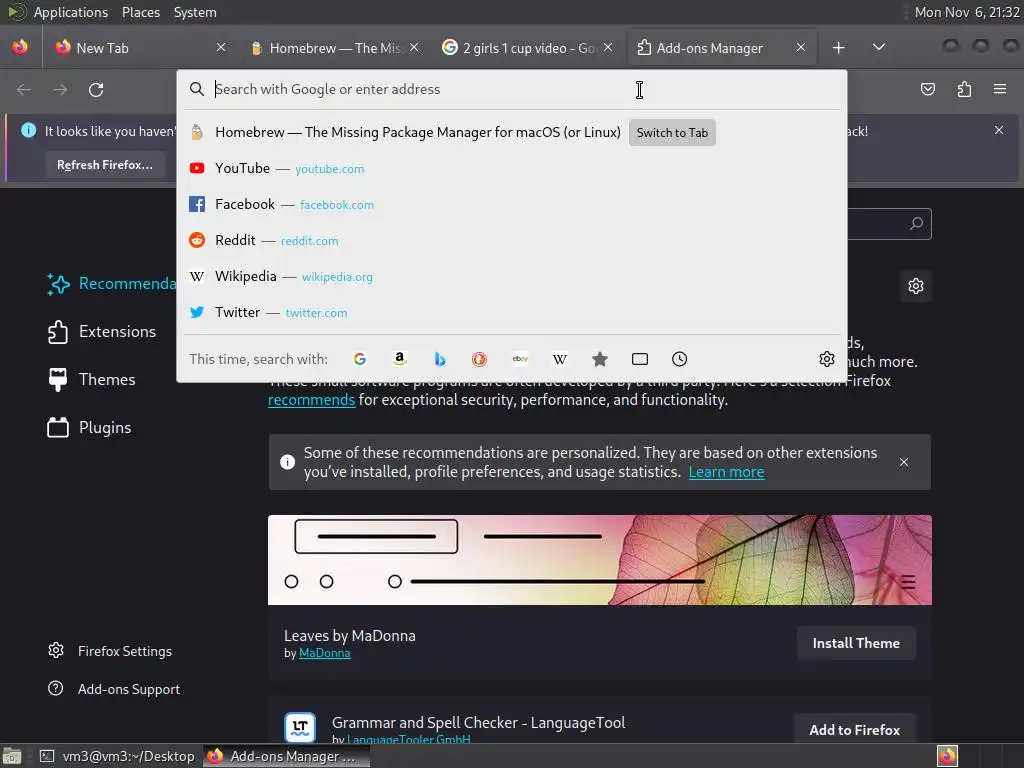This screenshot has width=1024, height=768.
Task: Close the New Tab tab
Action: (221, 47)
